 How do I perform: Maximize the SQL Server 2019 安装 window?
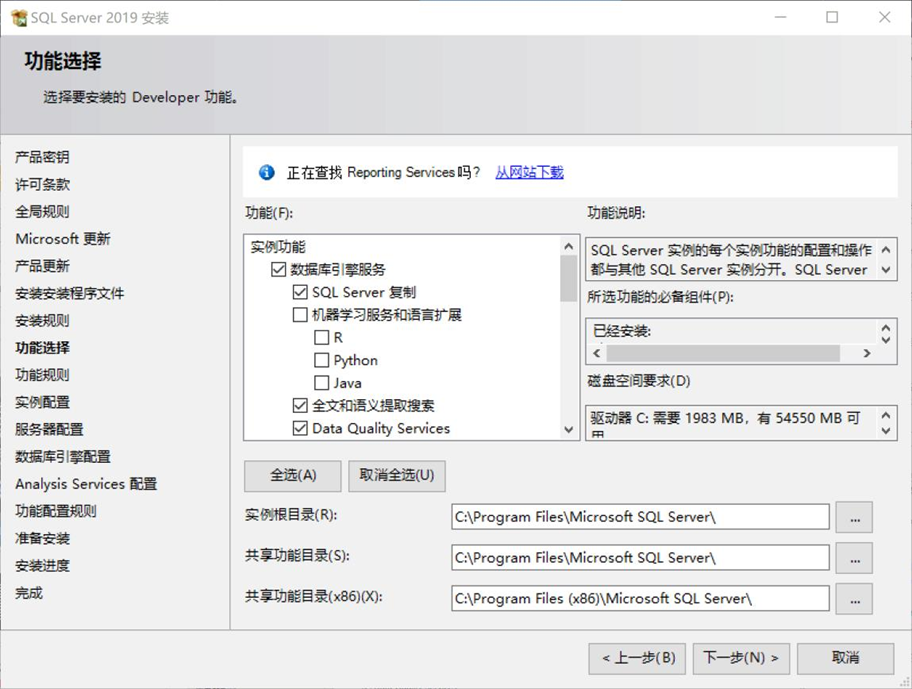[x=832, y=17]
